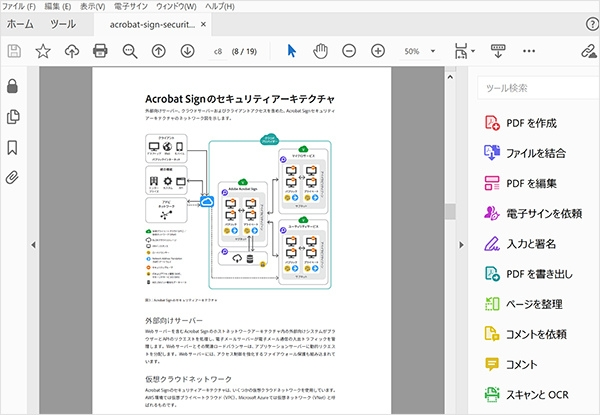Collapse the right tools pane arrow
The image size is (600, 415).
pos(461,243)
